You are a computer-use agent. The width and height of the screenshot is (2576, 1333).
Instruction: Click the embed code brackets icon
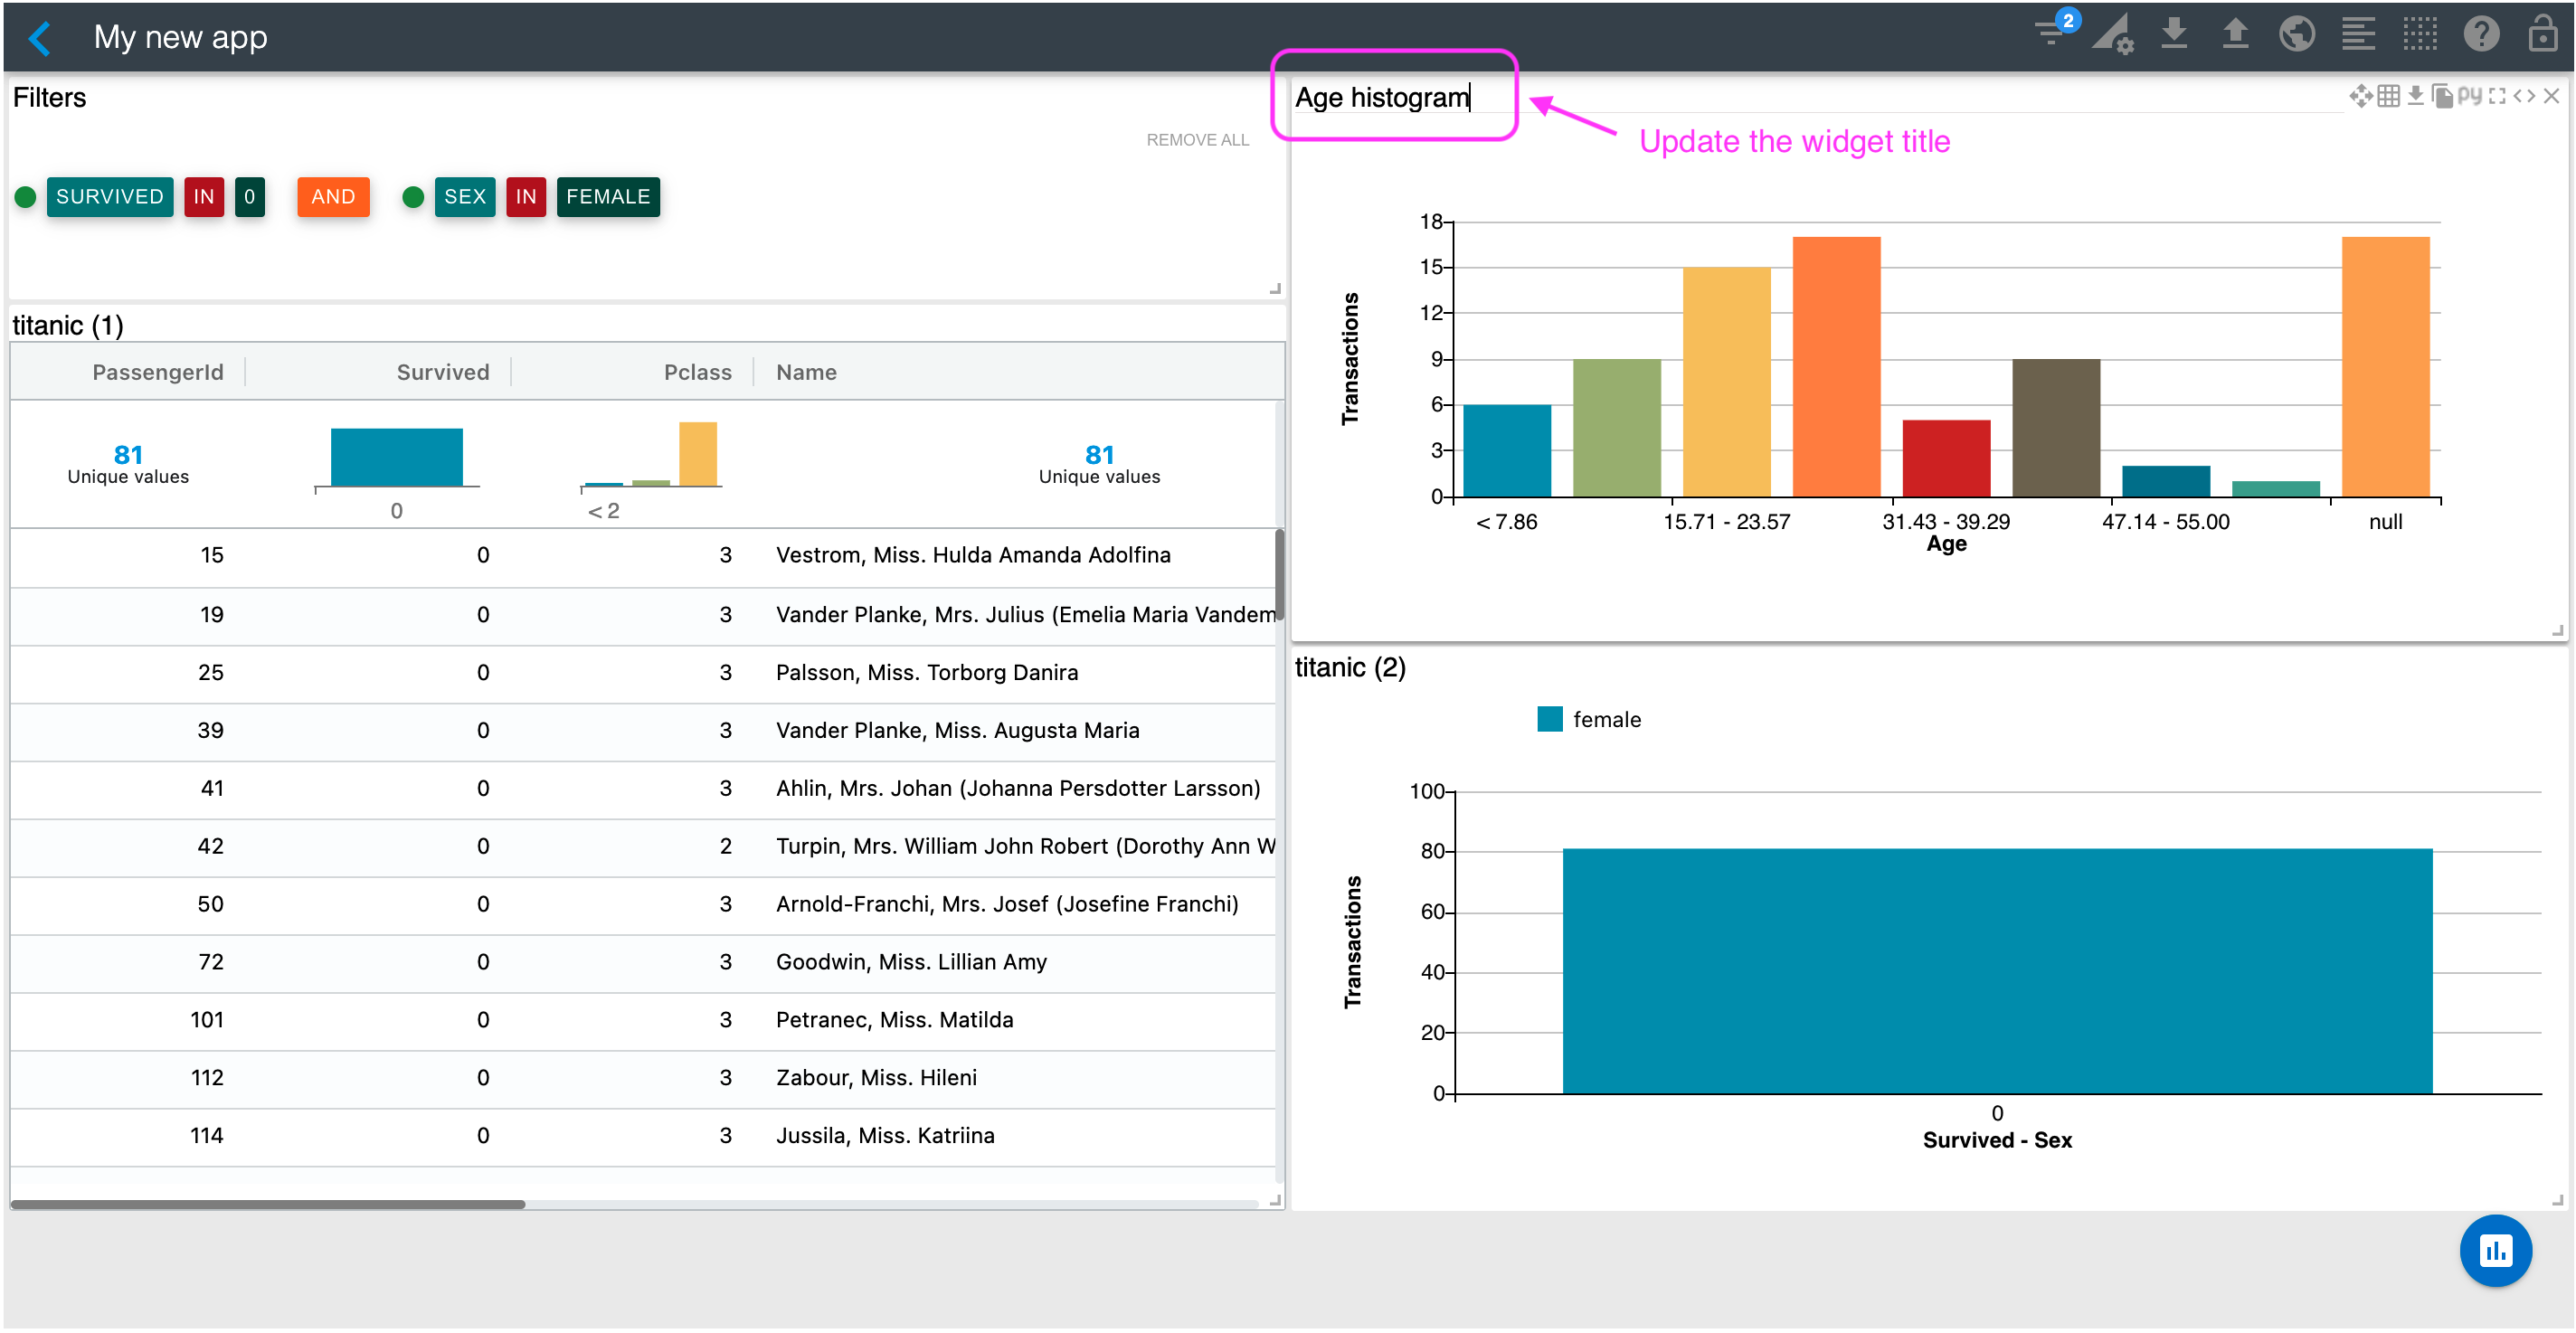[2524, 96]
